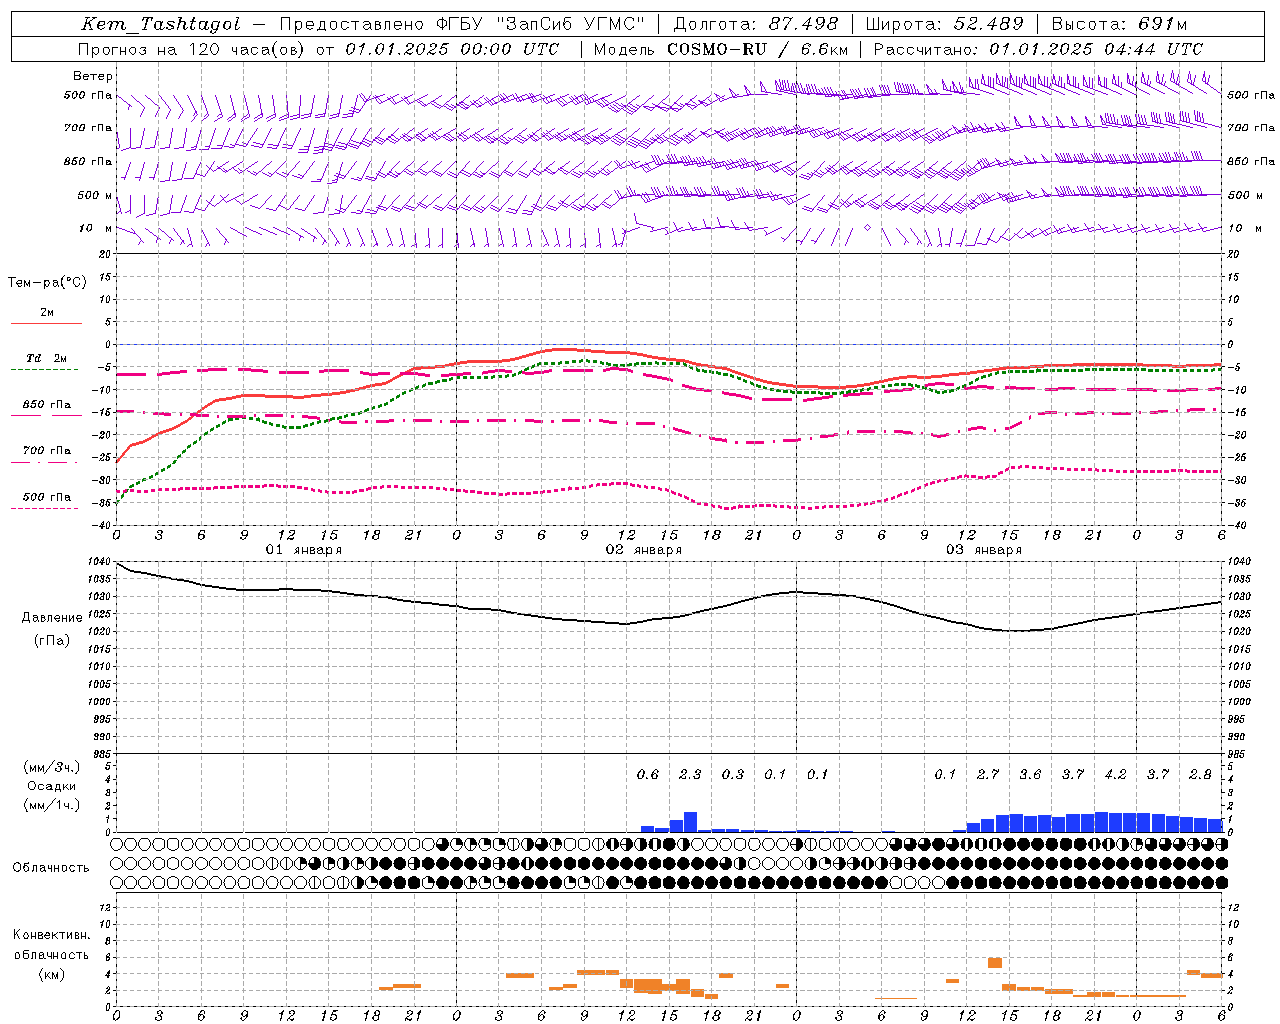Click the 3-hour precipitation value 0.6

tap(648, 774)
